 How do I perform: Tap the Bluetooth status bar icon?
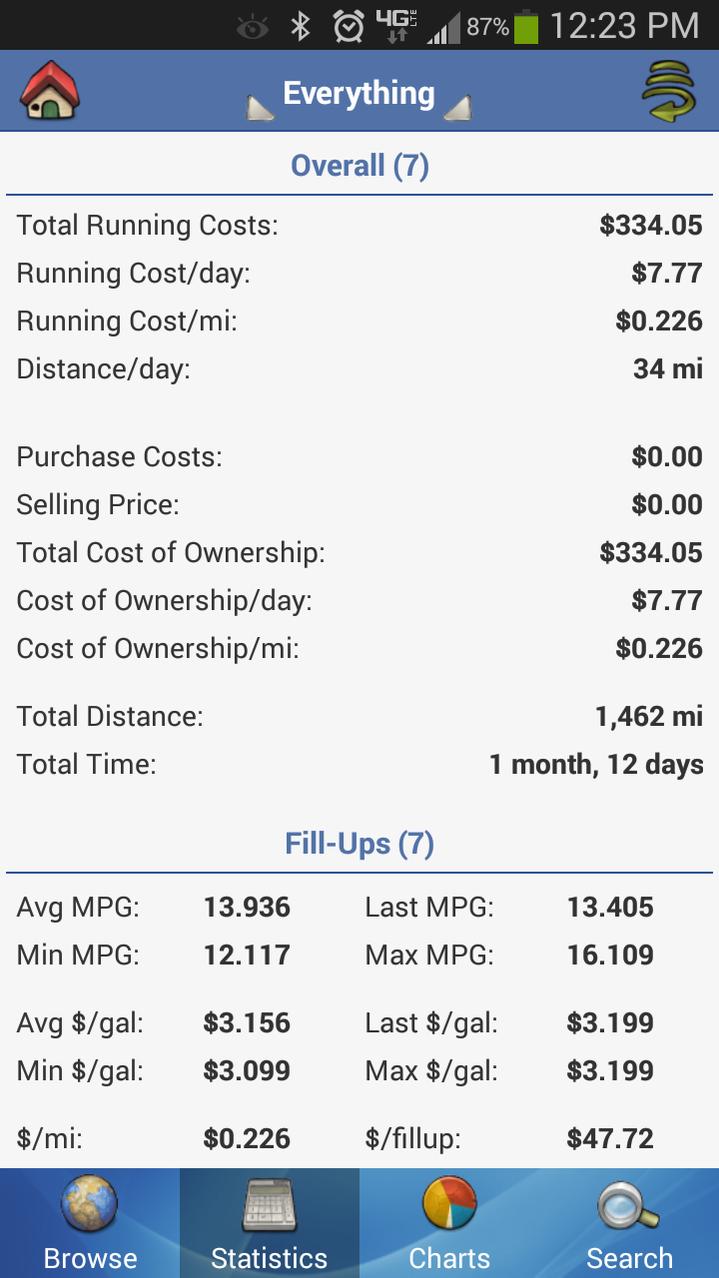click(300, 25)
